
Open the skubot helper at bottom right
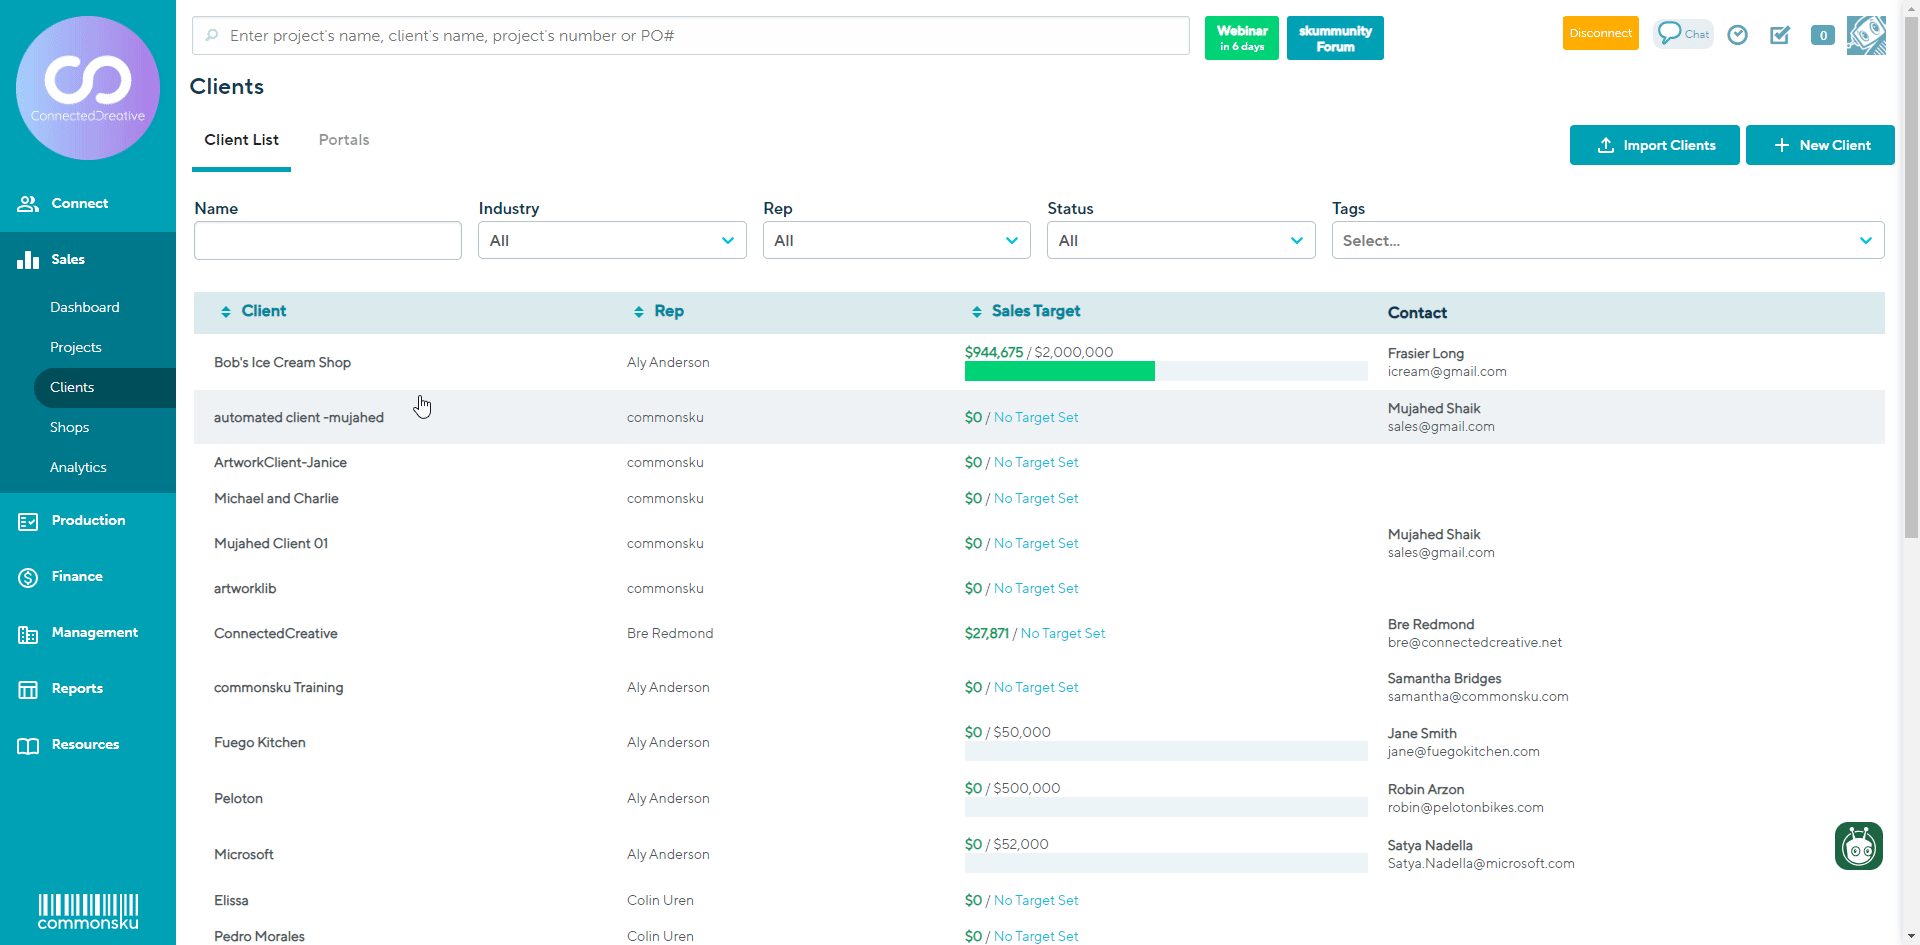coord(1858,846)
